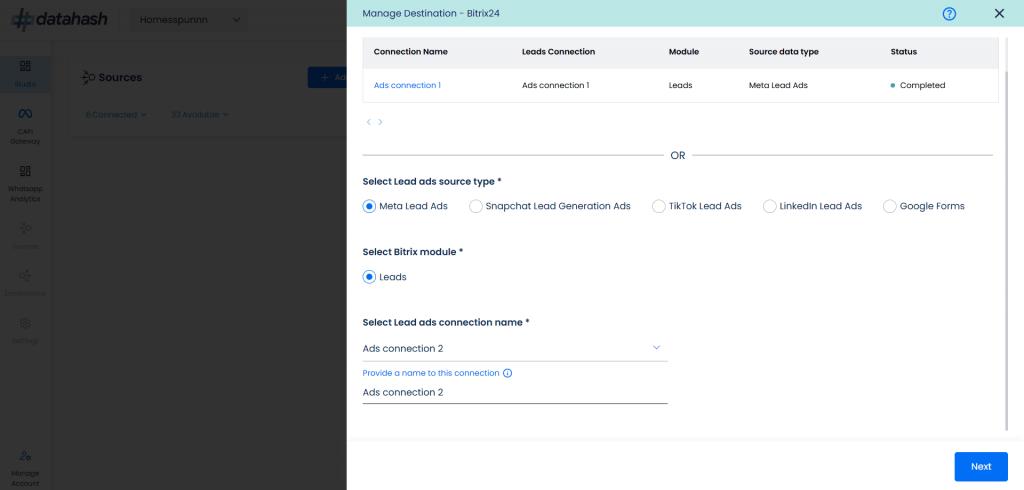
Task: Expand the 33 Available filter
Action: point(200,114)
